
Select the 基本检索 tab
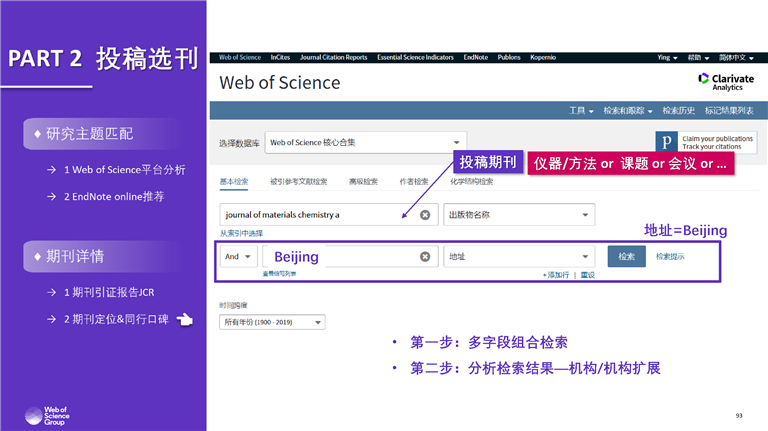(234, 182)
